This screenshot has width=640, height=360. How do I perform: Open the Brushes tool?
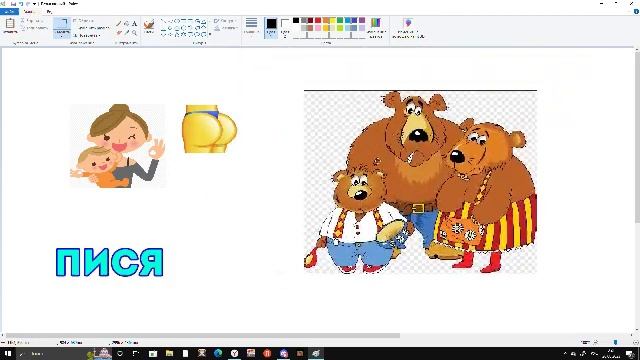(x=149, y=27)
